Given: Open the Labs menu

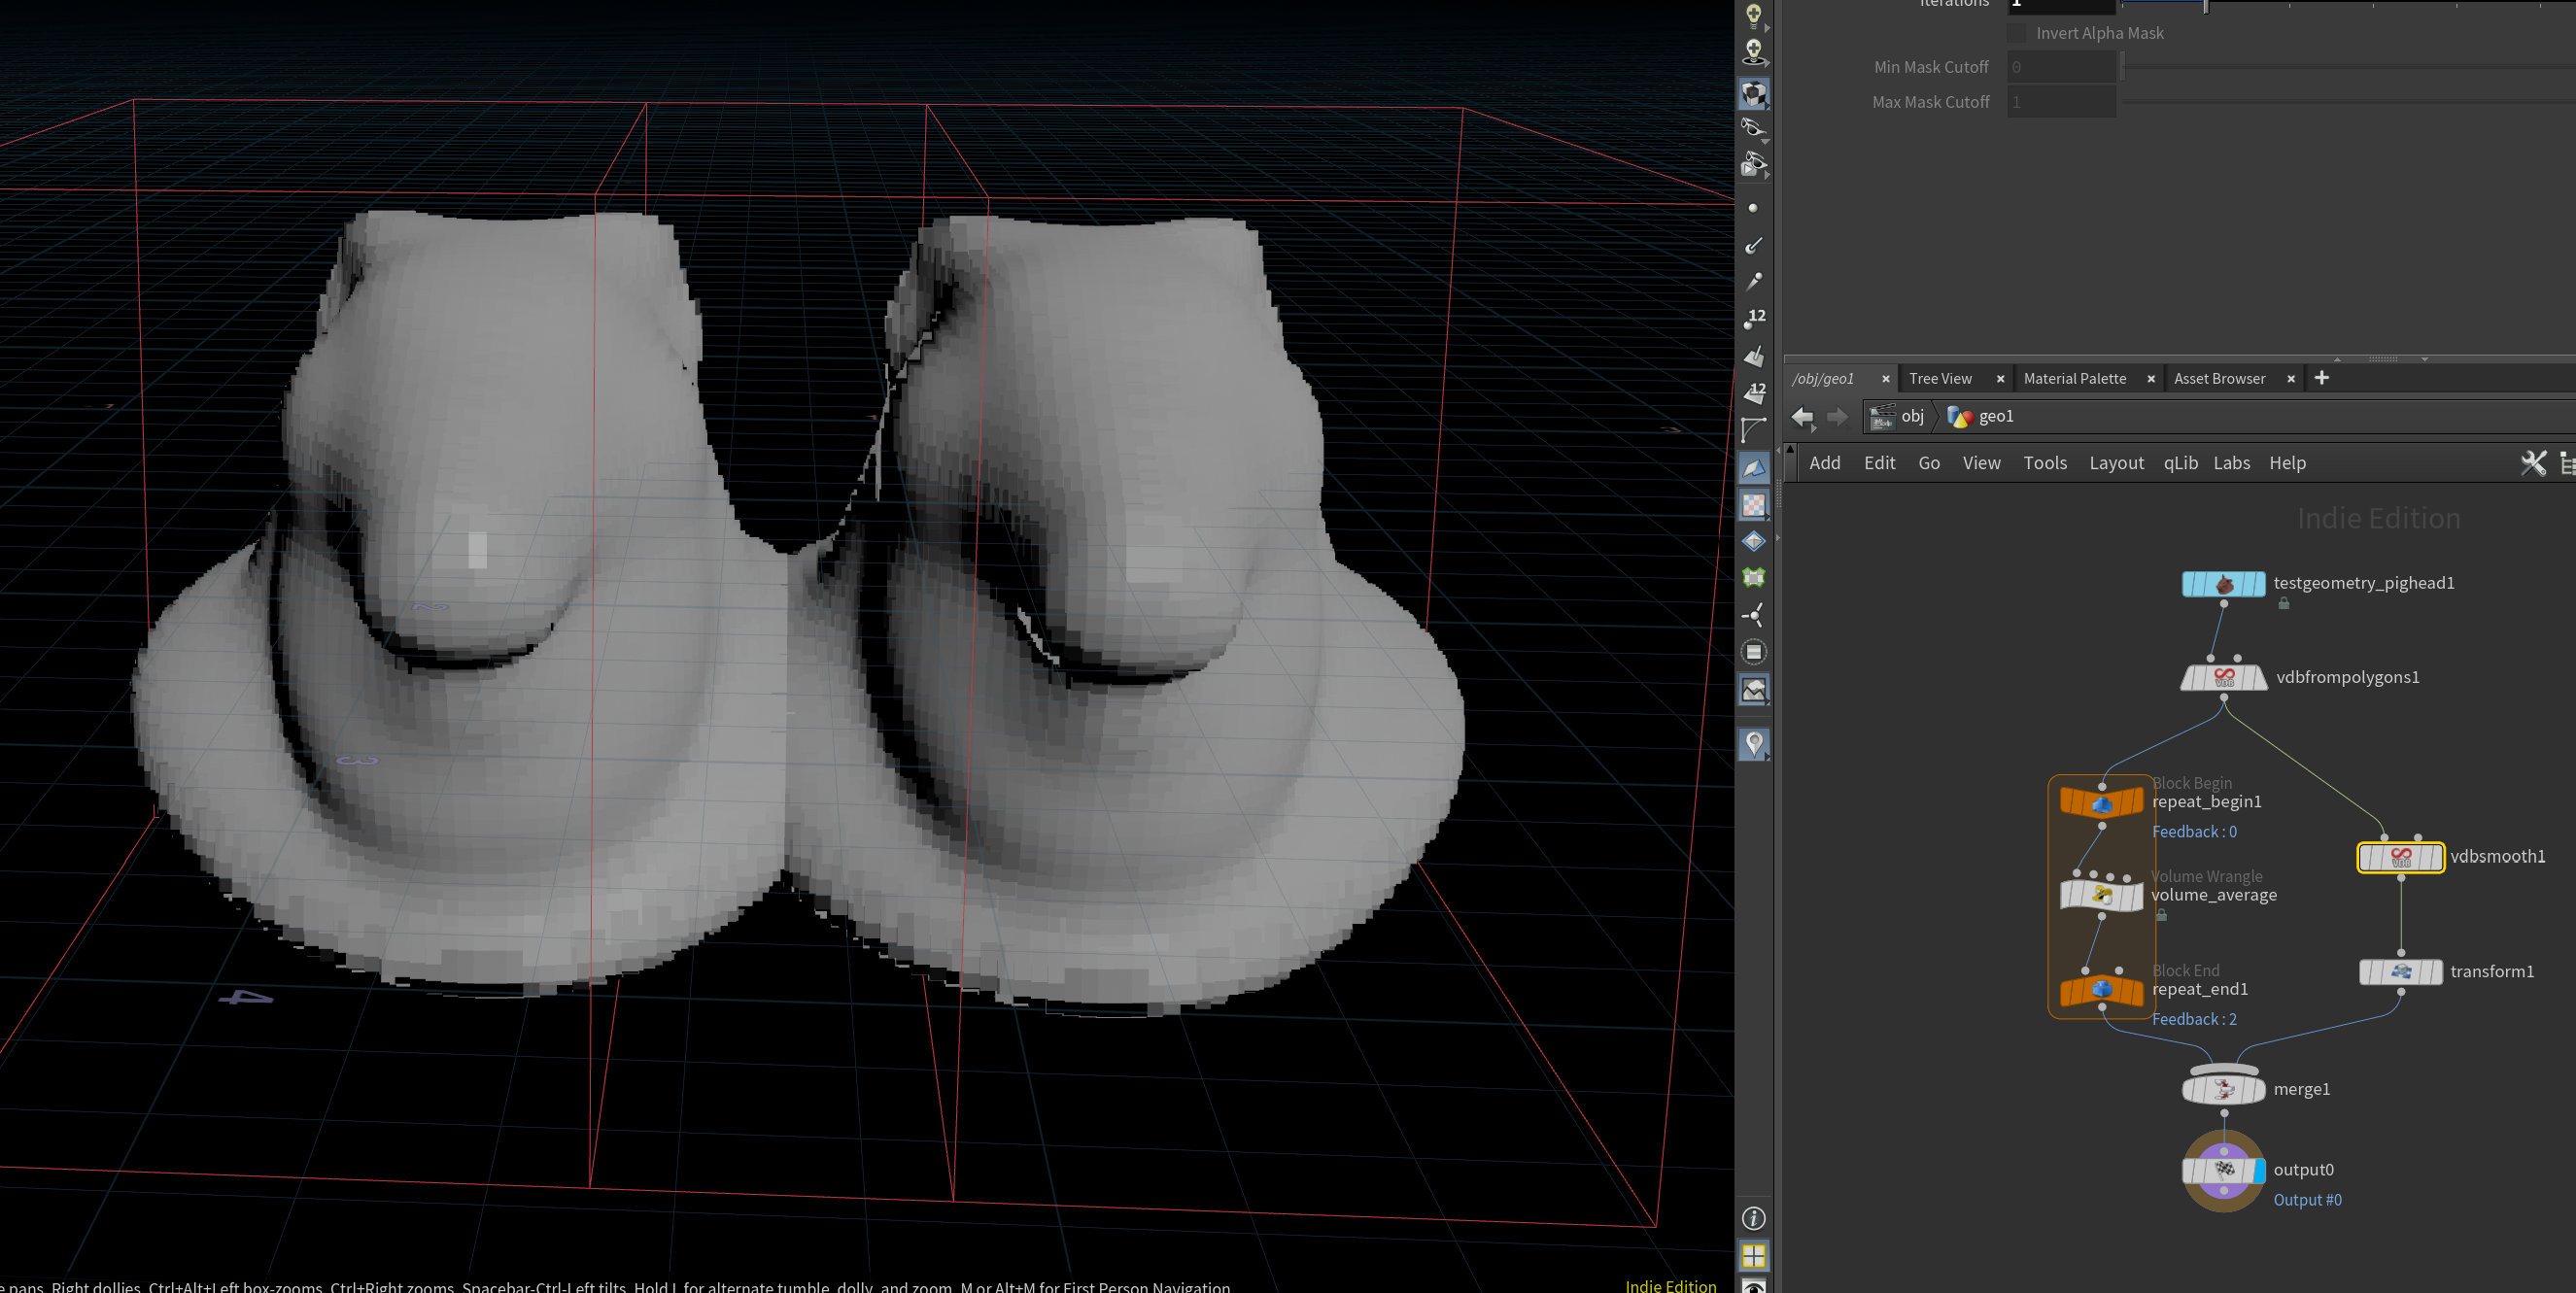Looking at the screenshot, I should [2230, 463].
